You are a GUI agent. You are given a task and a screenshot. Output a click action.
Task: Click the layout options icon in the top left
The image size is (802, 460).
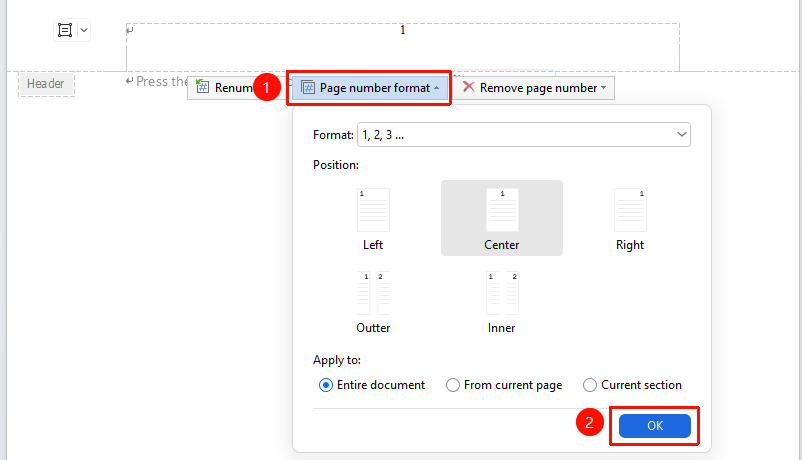(x=65, y=30)
